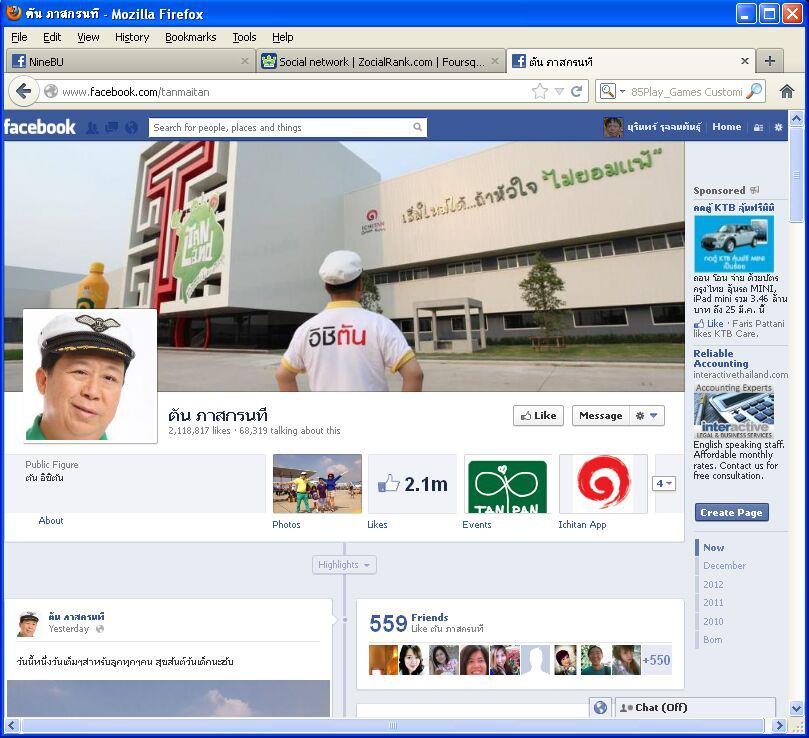The height and width of the screenshot is (738, 809).
Task: Open a new browser tab with plus button
Action: (770, 61)
